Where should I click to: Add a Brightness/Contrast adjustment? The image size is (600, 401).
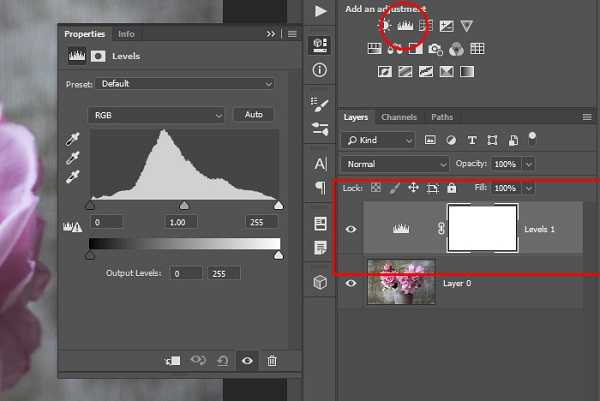(384, 26)
